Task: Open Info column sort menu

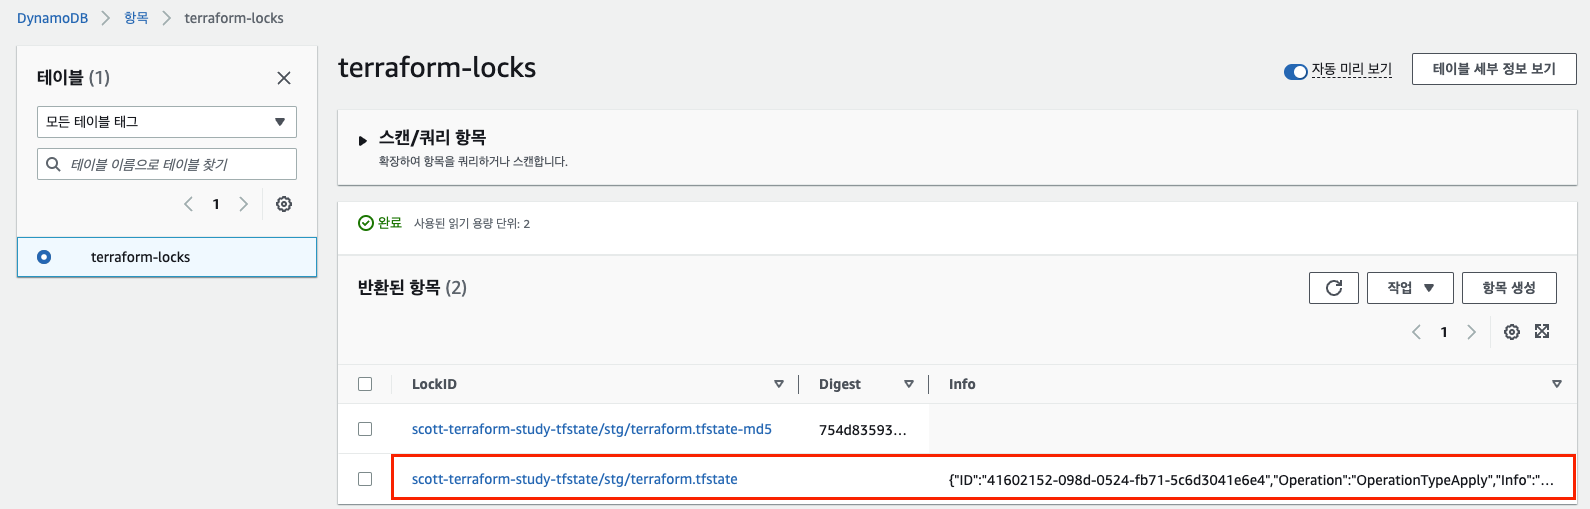Action: tap(1557, 384)
